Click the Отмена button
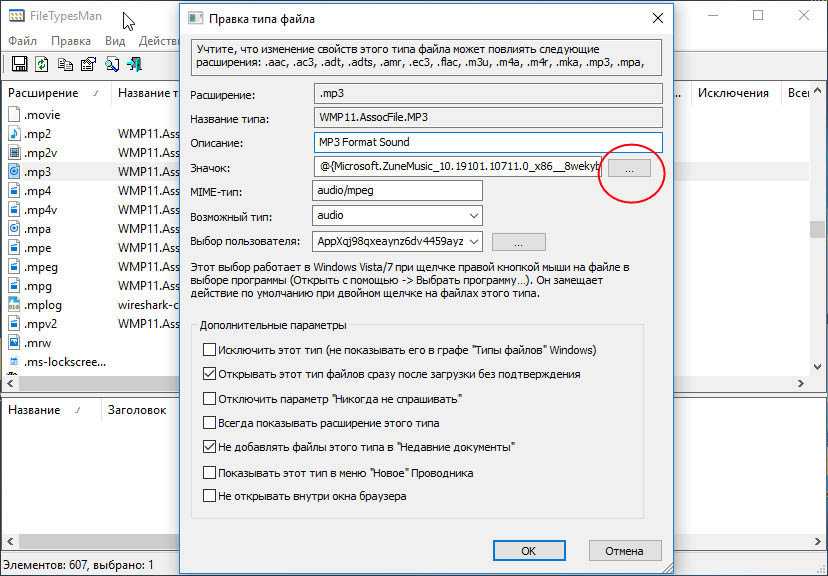Screen dimensions: 828x576 point(624,551)
